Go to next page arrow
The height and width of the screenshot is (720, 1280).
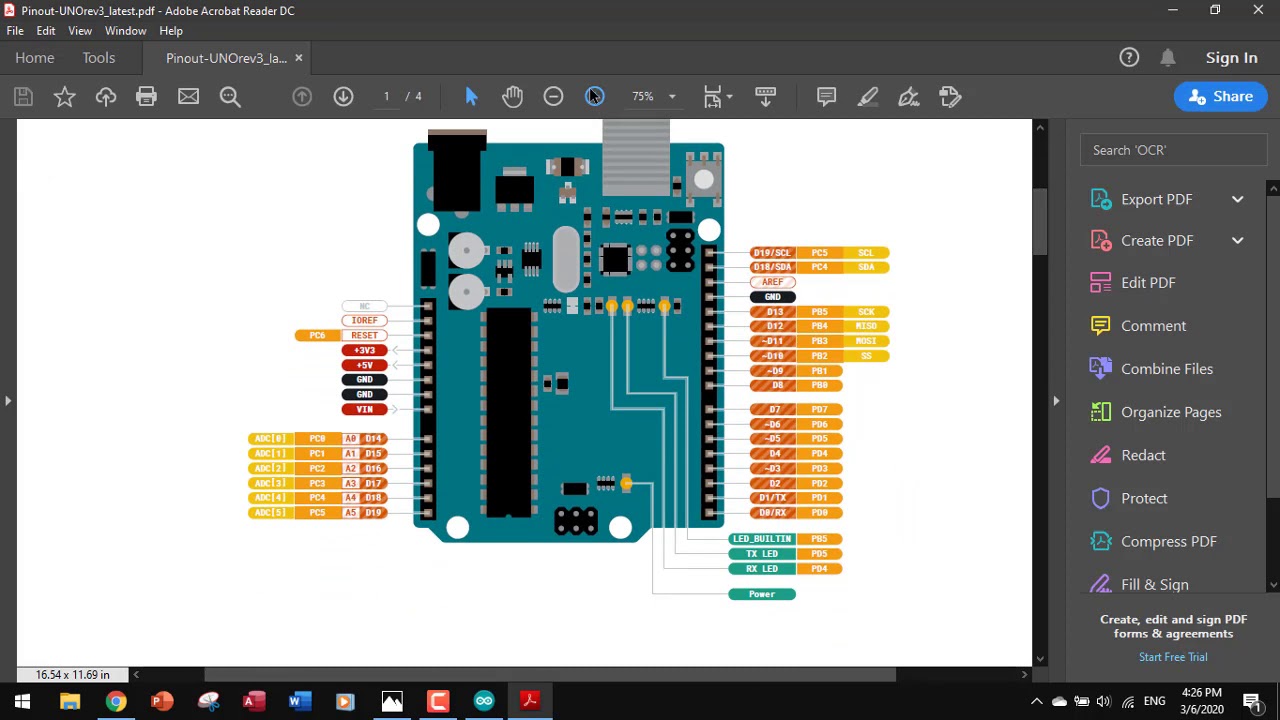pyautogui.click(x=343, y=97)
